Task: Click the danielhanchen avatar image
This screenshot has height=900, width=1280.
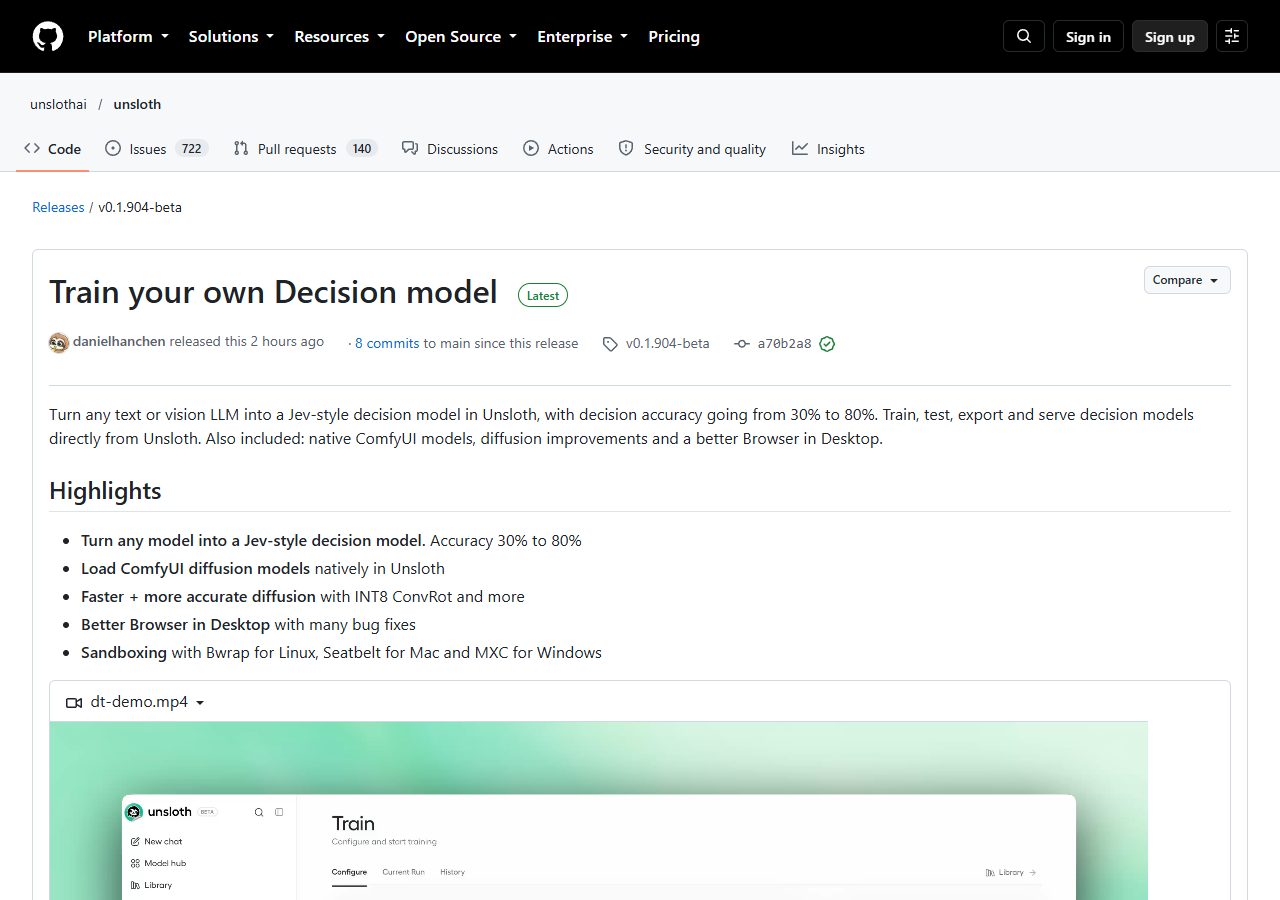Action: (59, 343)
